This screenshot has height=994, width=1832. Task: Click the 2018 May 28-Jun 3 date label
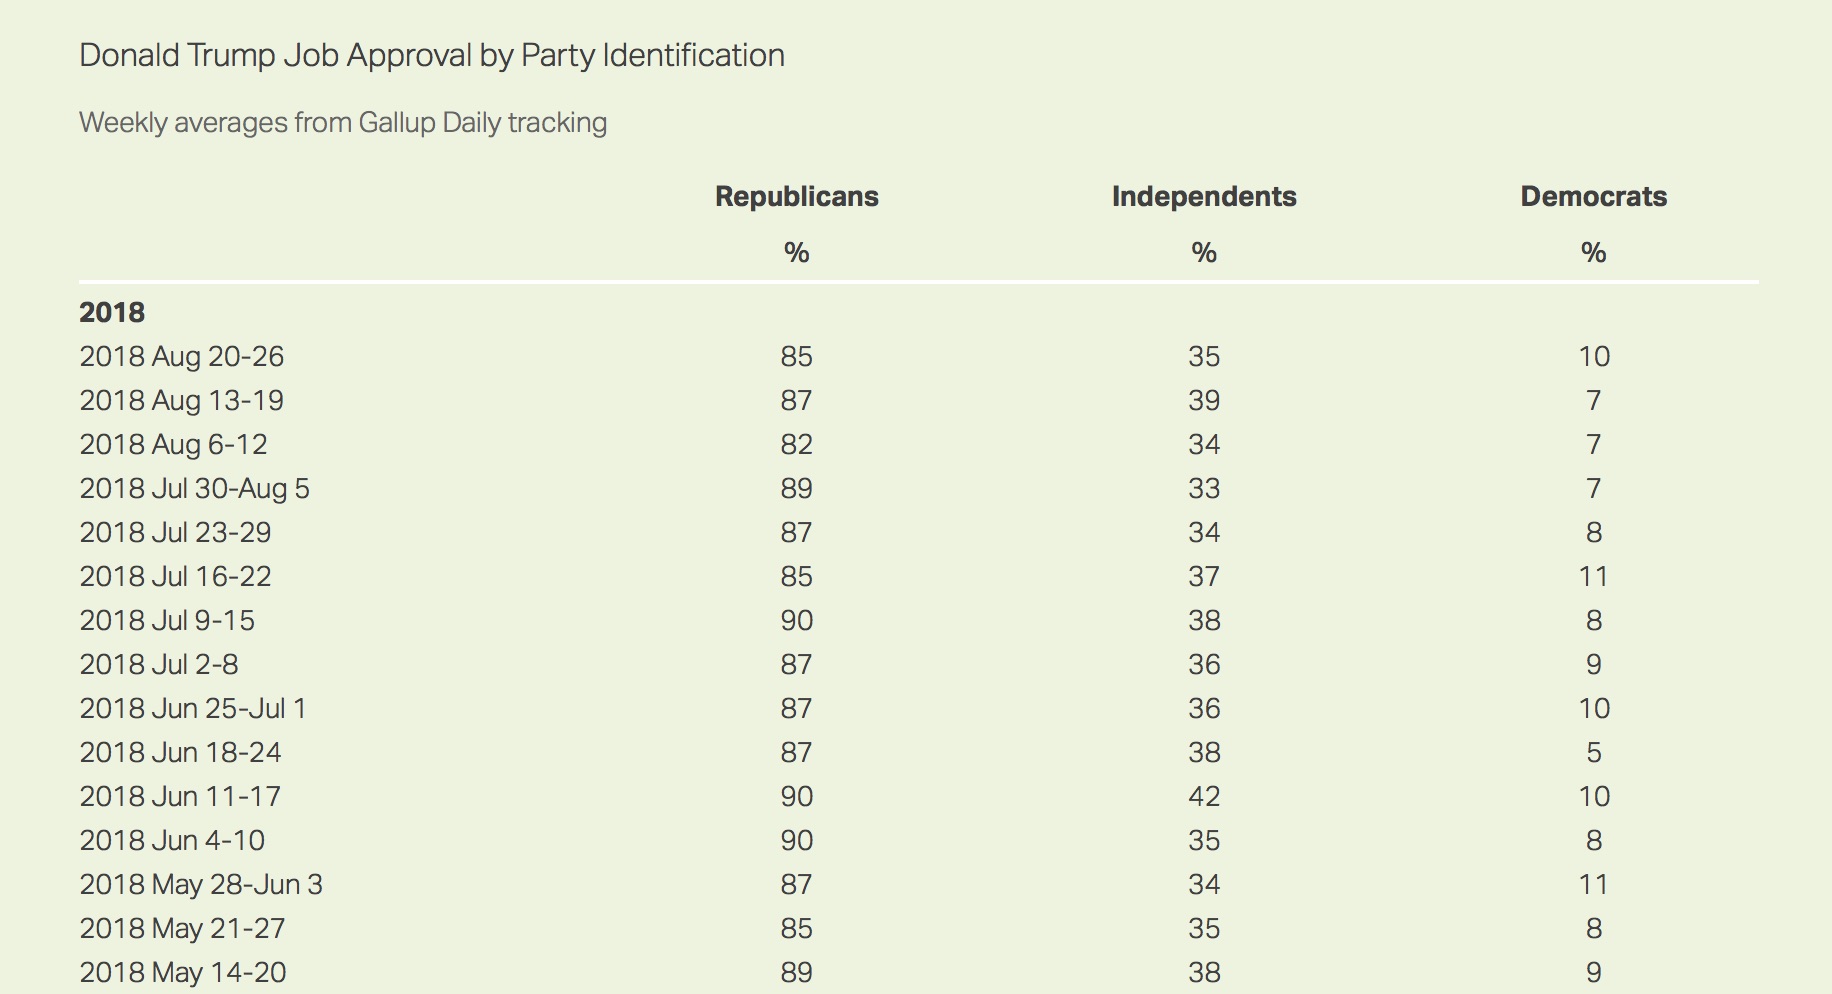point(201,884)
